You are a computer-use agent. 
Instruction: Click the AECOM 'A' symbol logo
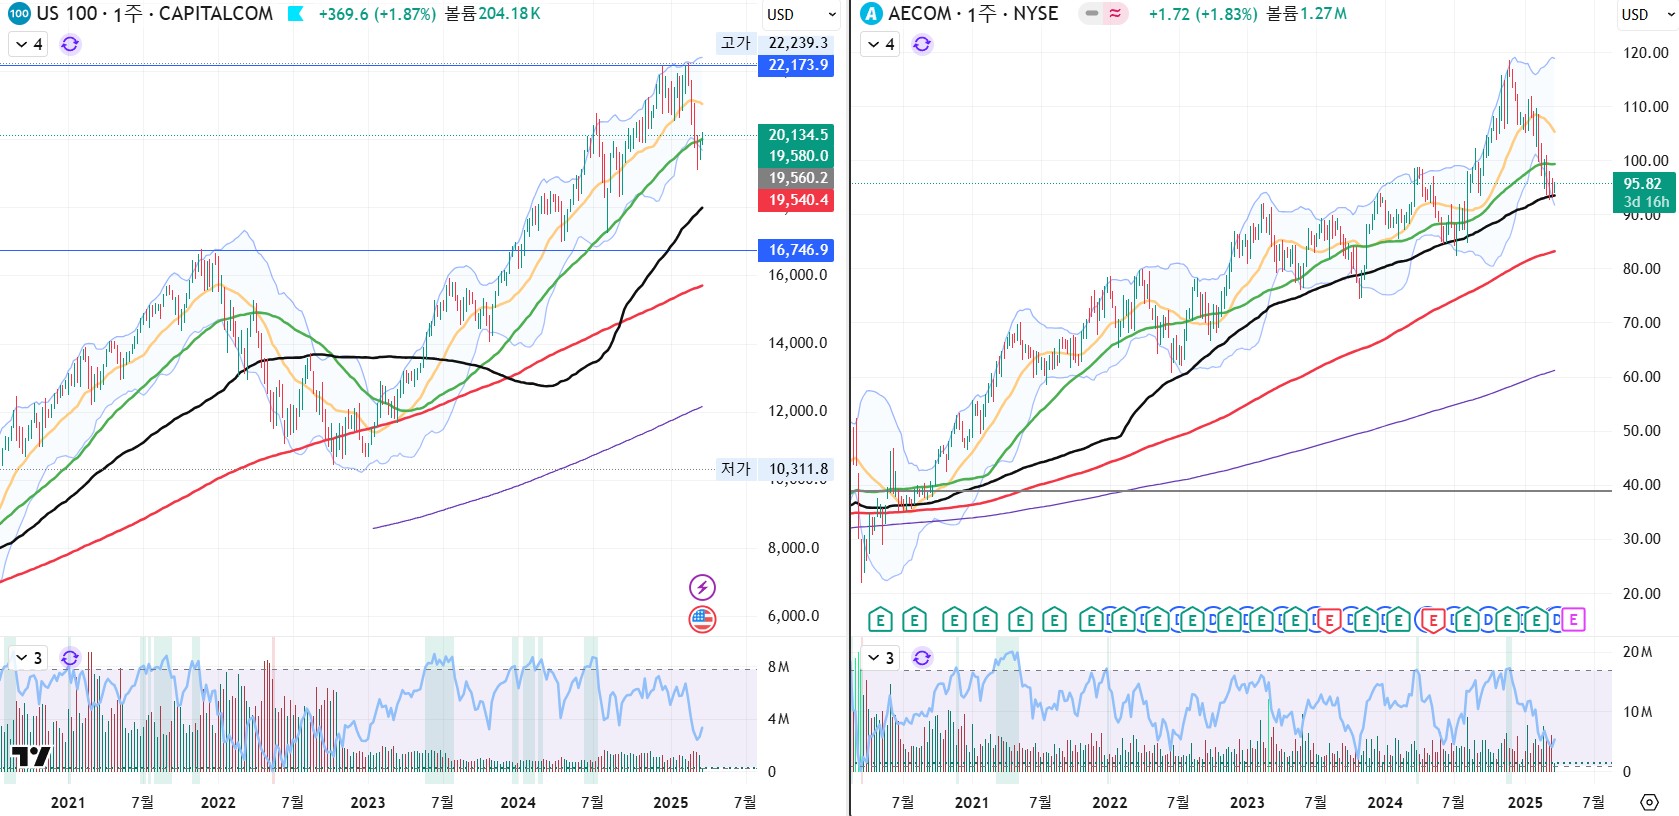(x=872, y=14)
